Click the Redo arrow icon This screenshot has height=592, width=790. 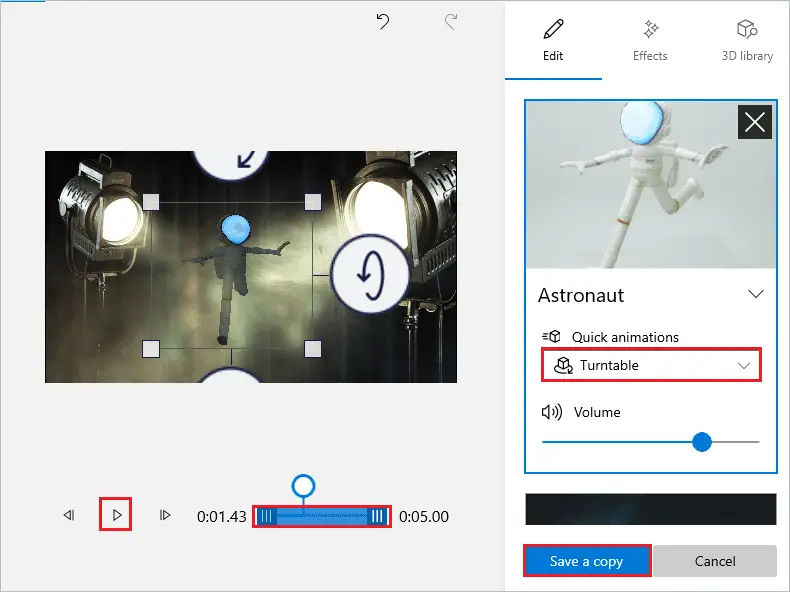coord(451,22)
